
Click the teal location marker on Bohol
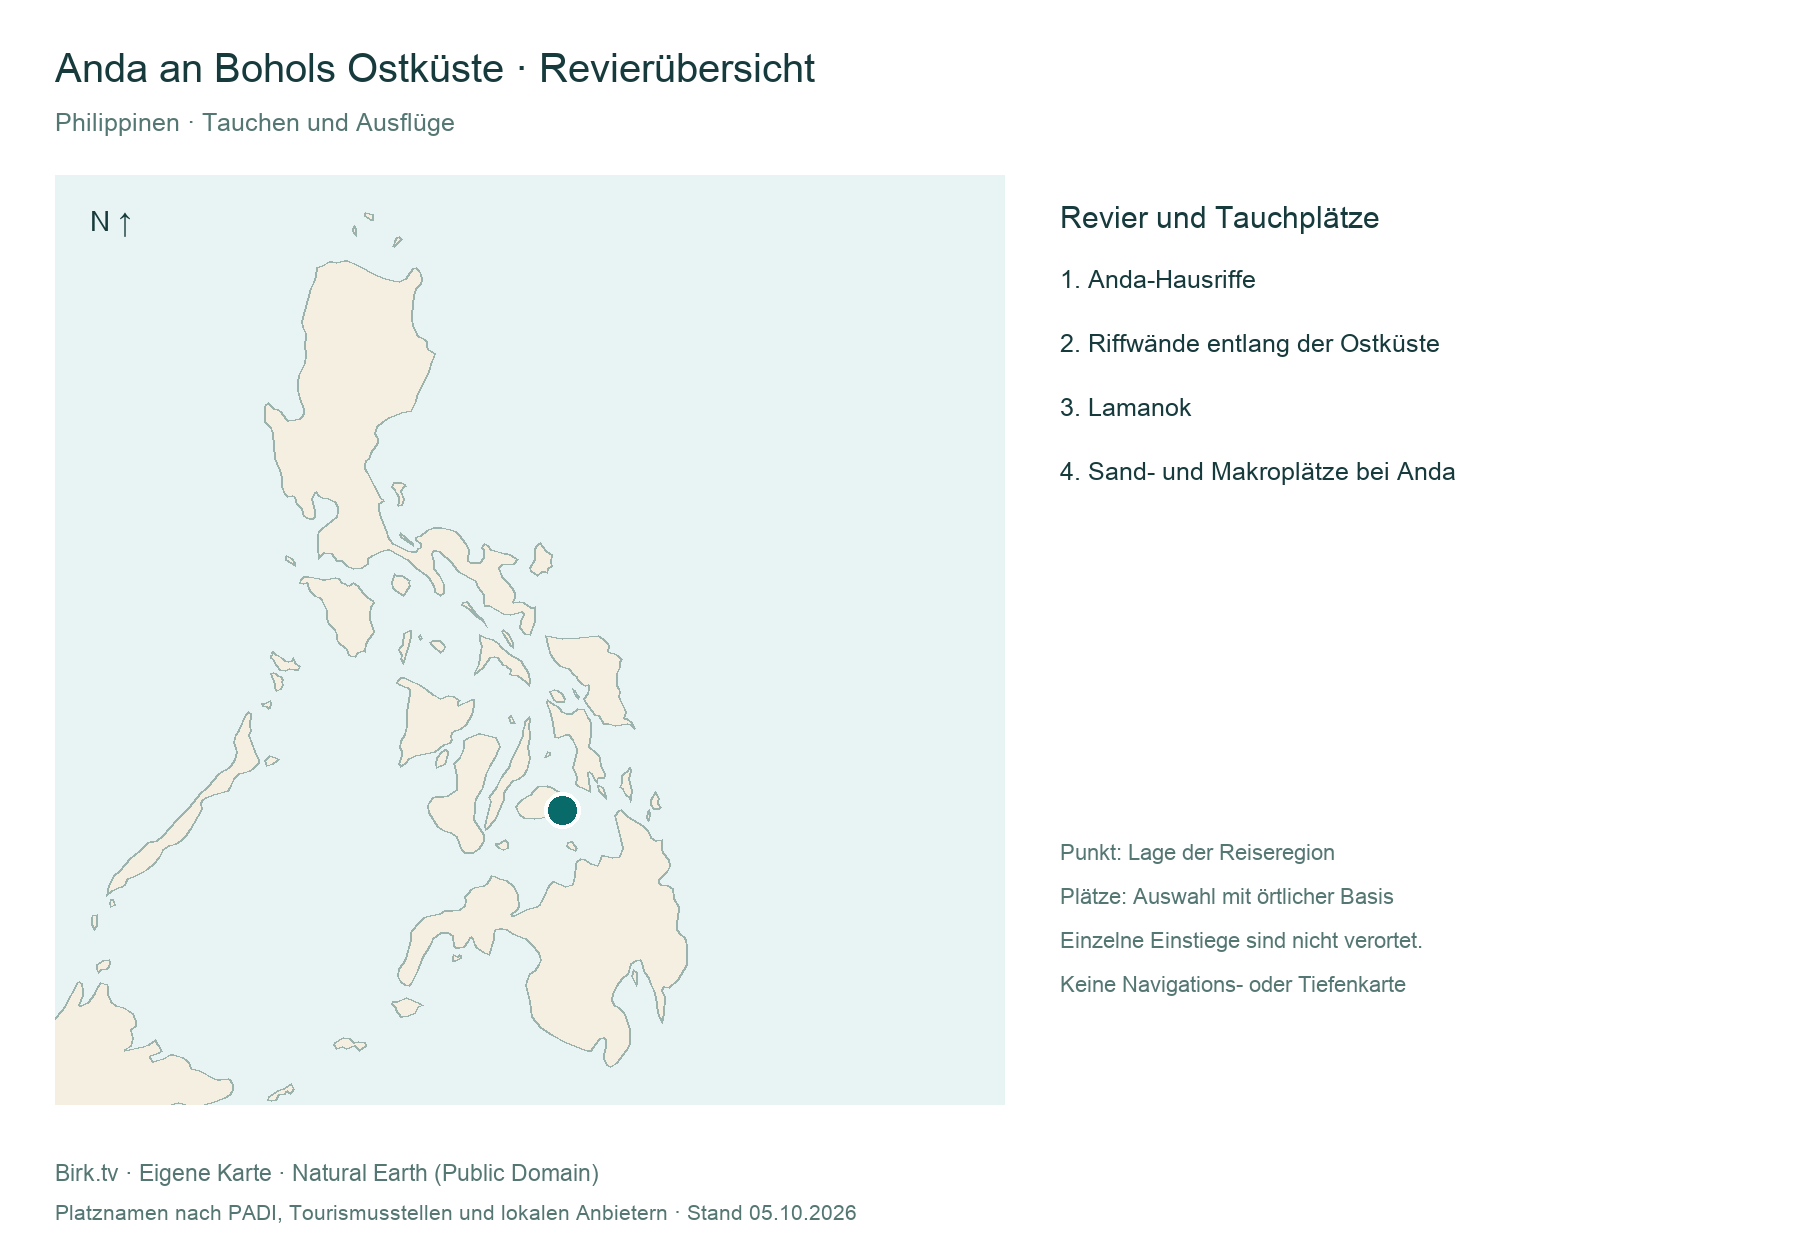pos(562,810)
